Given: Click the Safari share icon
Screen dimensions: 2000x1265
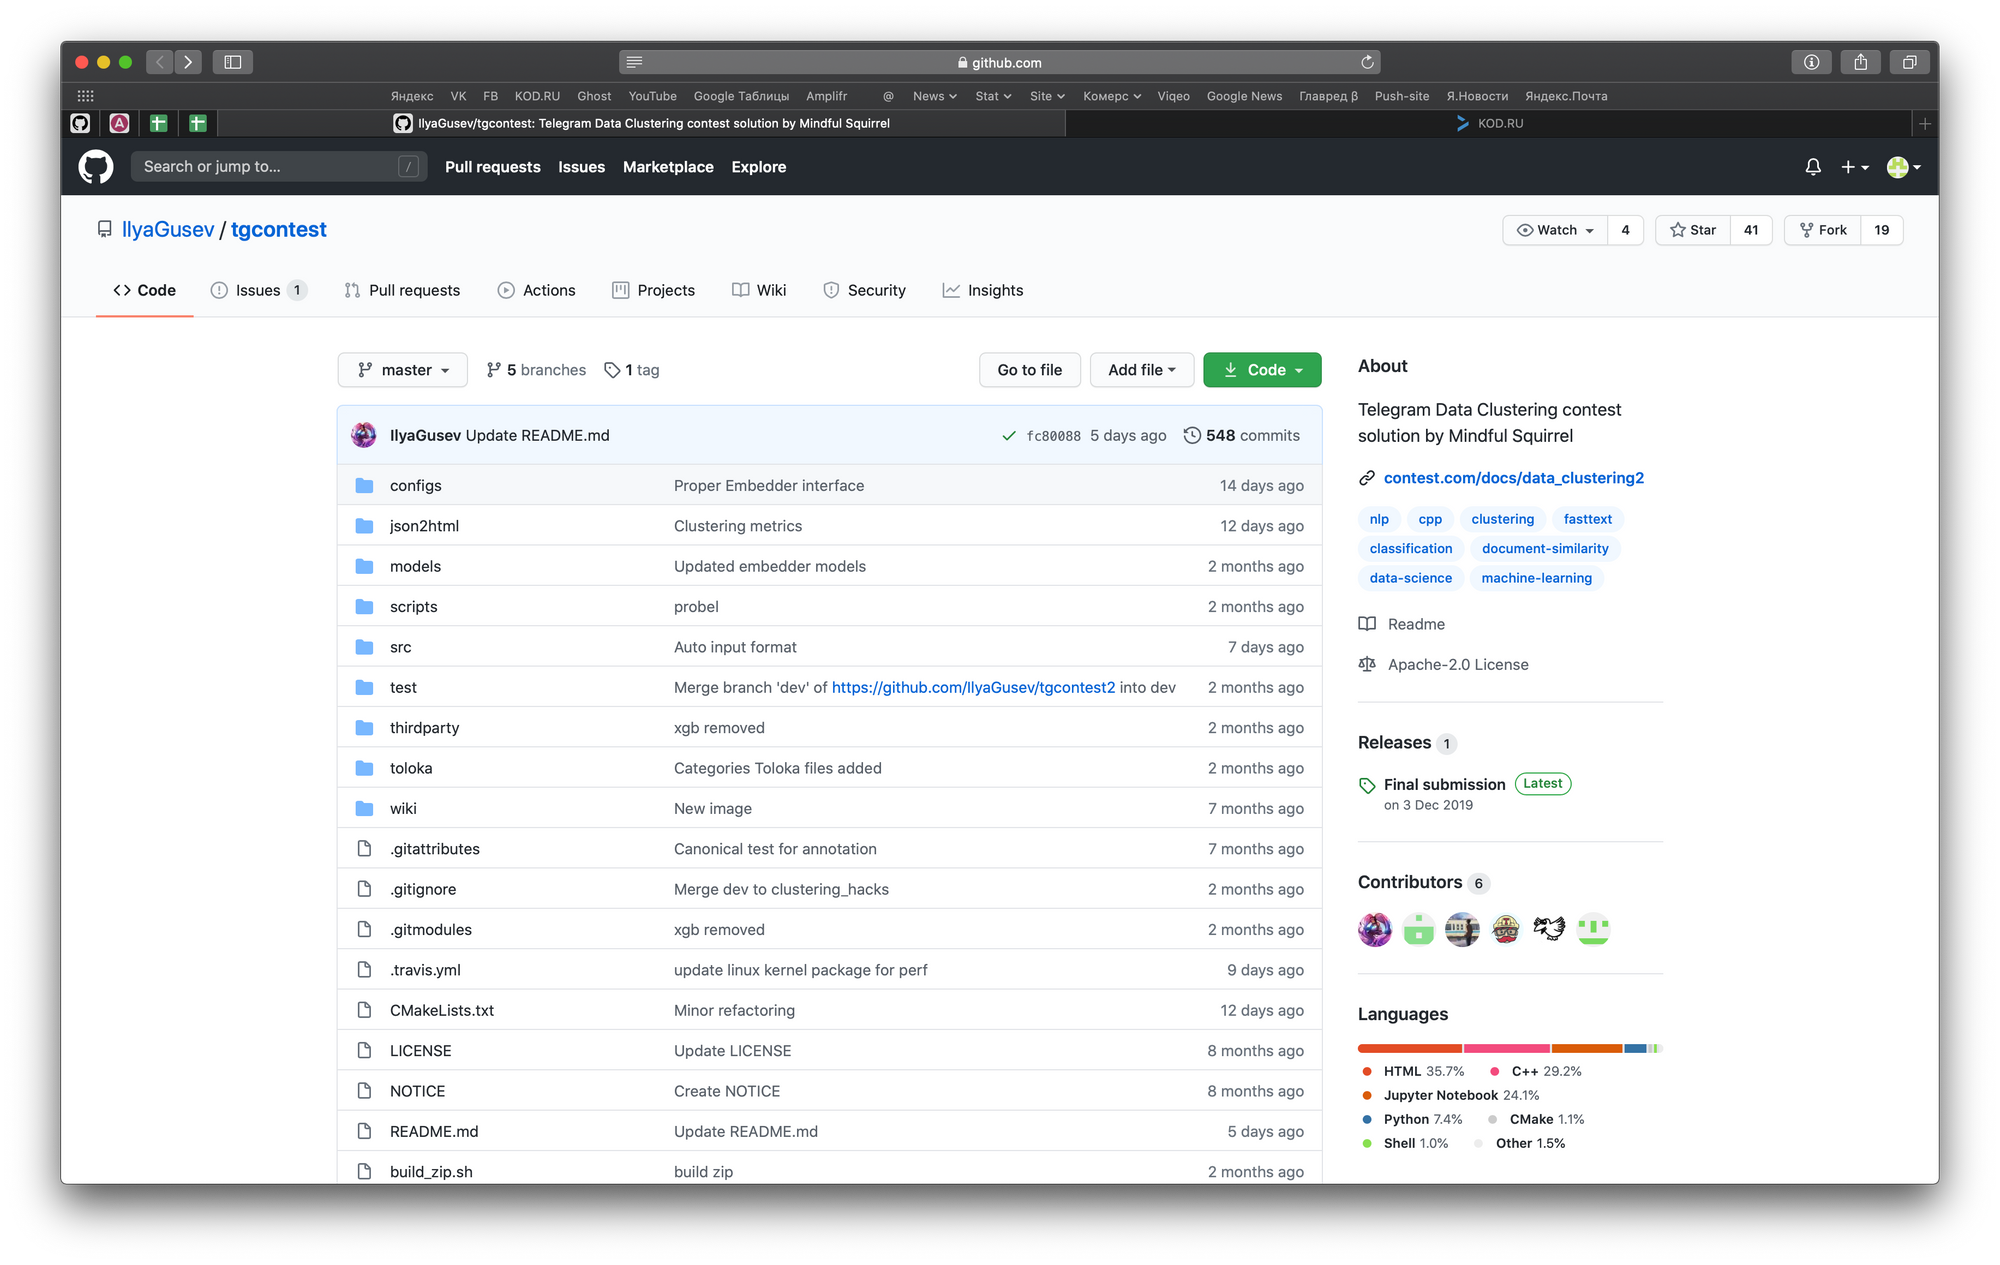Looking at the screenshot, I should coord(1860,62).
